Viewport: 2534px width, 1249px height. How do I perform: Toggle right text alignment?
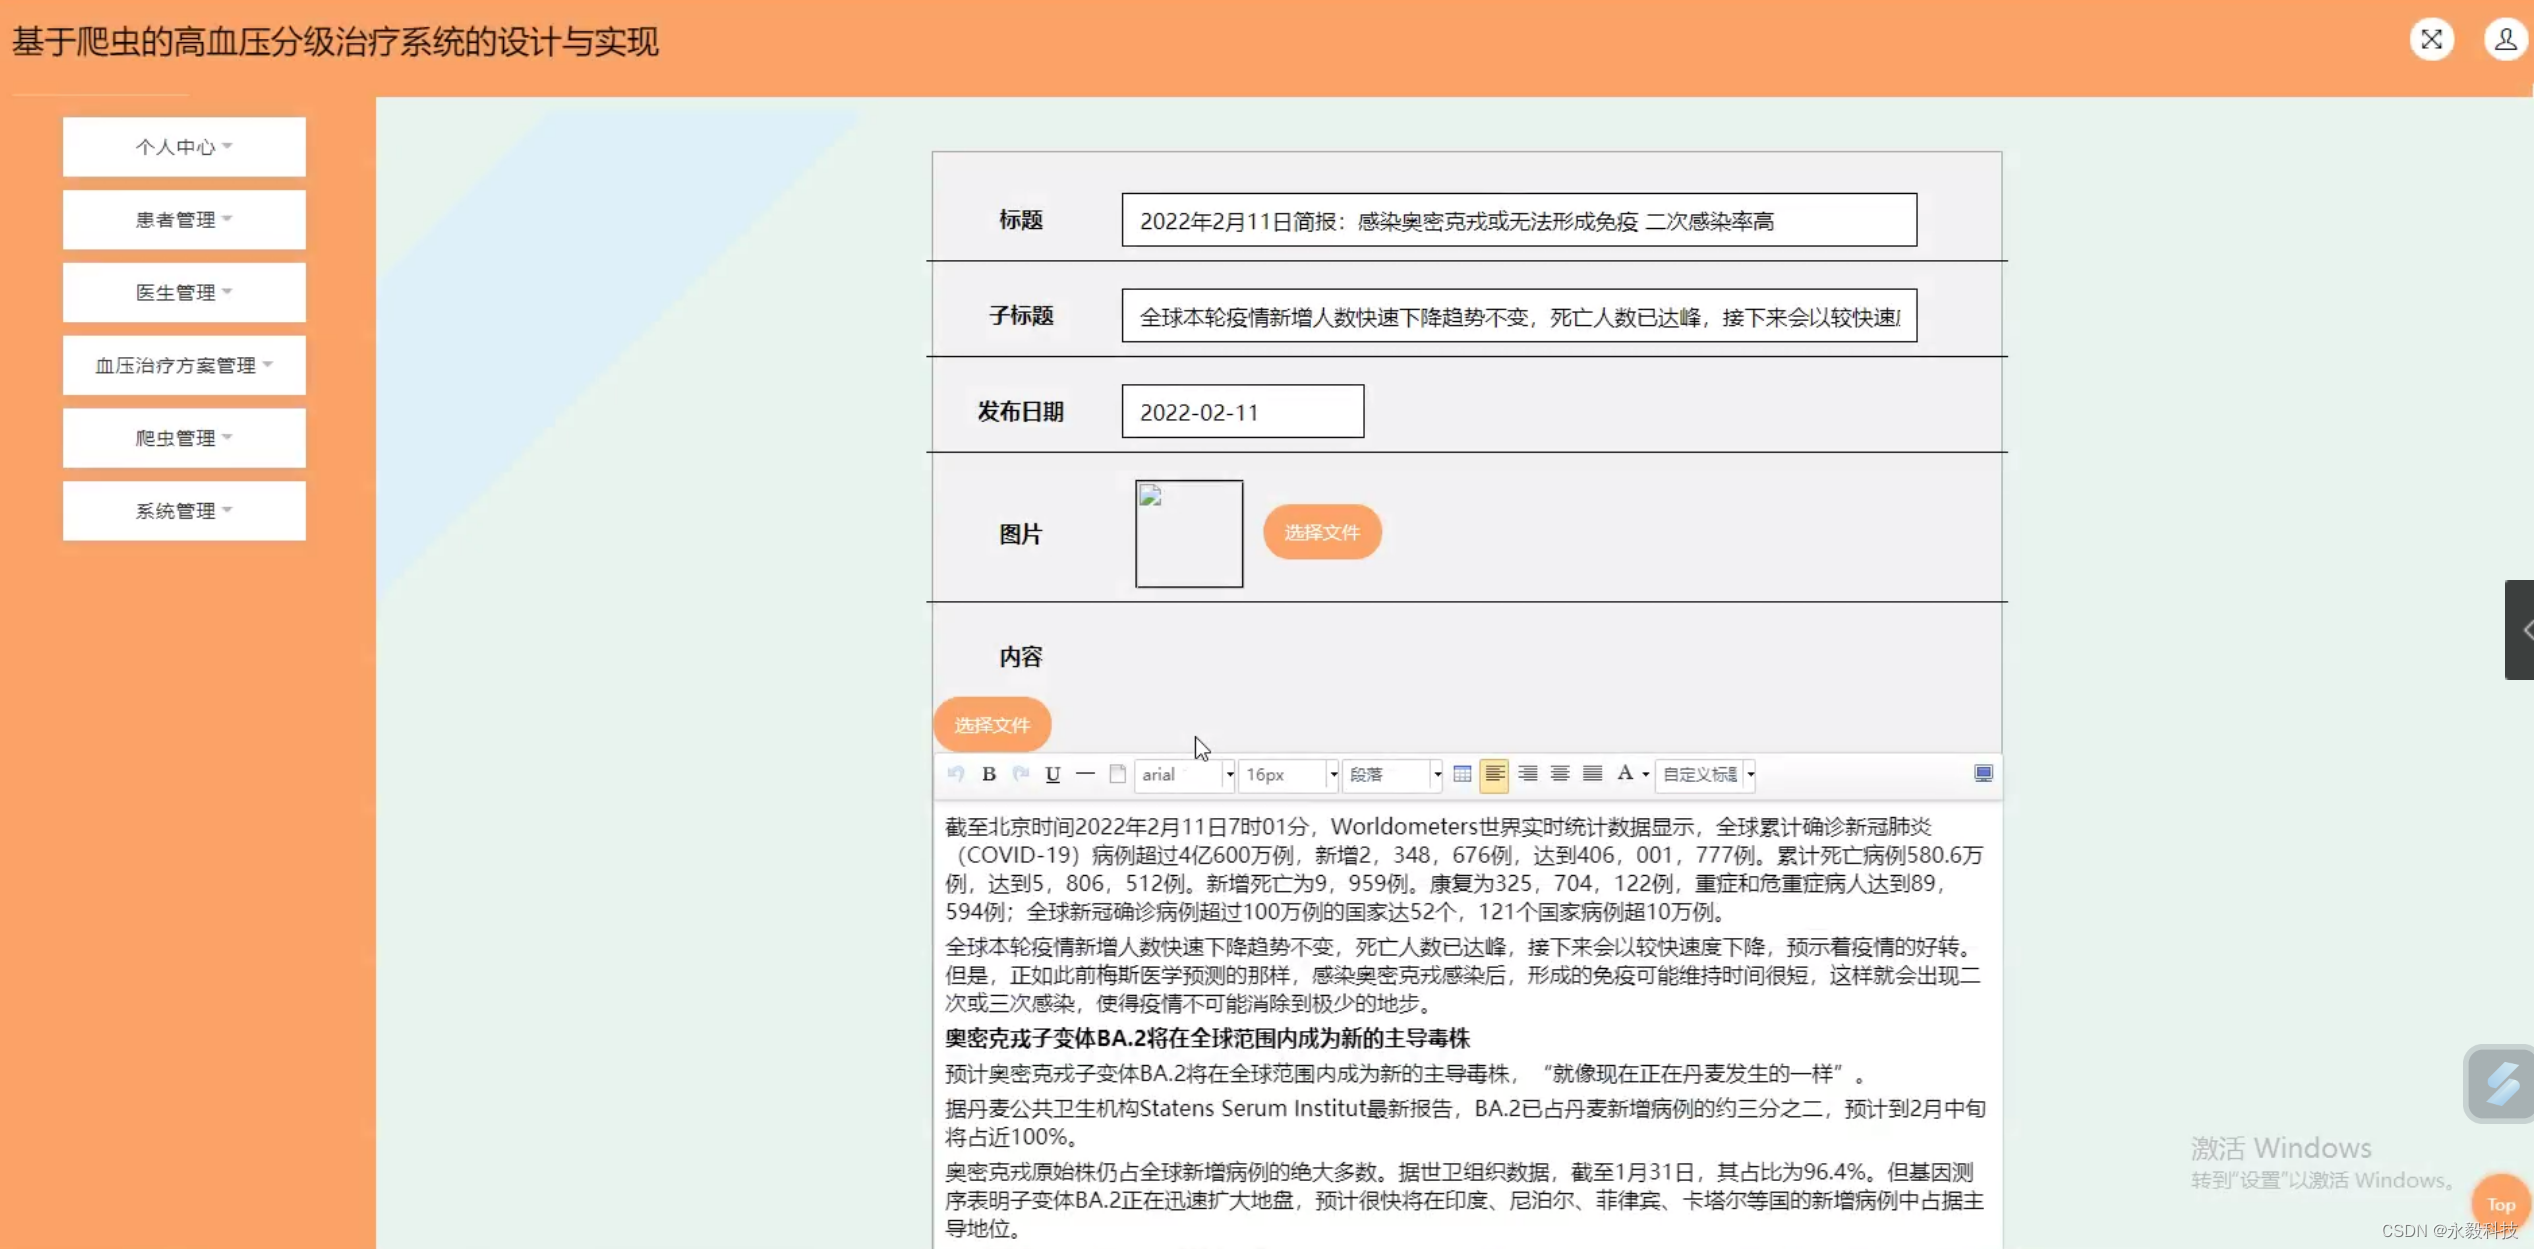[1527, 774]
